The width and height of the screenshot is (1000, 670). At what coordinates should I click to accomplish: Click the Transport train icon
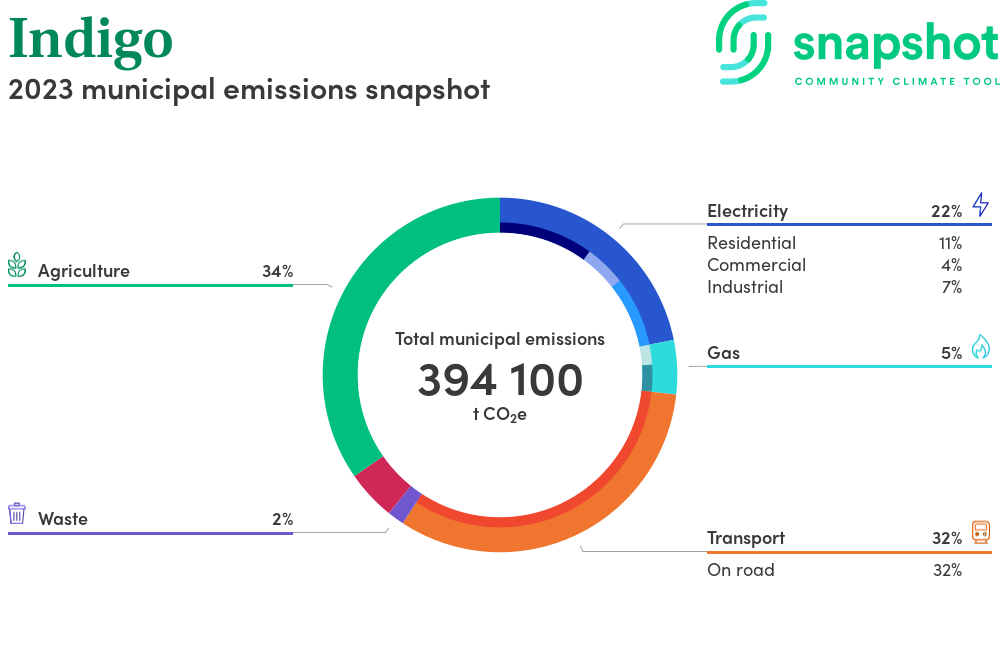pos(981,533)
